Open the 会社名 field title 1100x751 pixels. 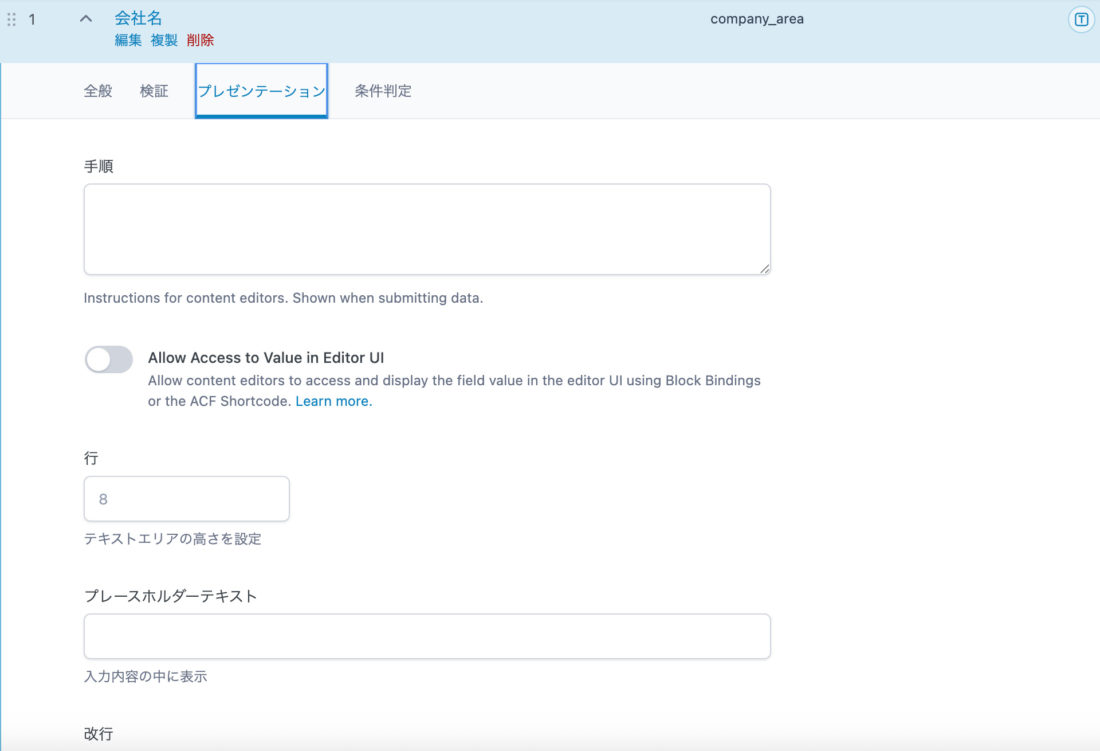pyautogui.click(x=138, y=16)
